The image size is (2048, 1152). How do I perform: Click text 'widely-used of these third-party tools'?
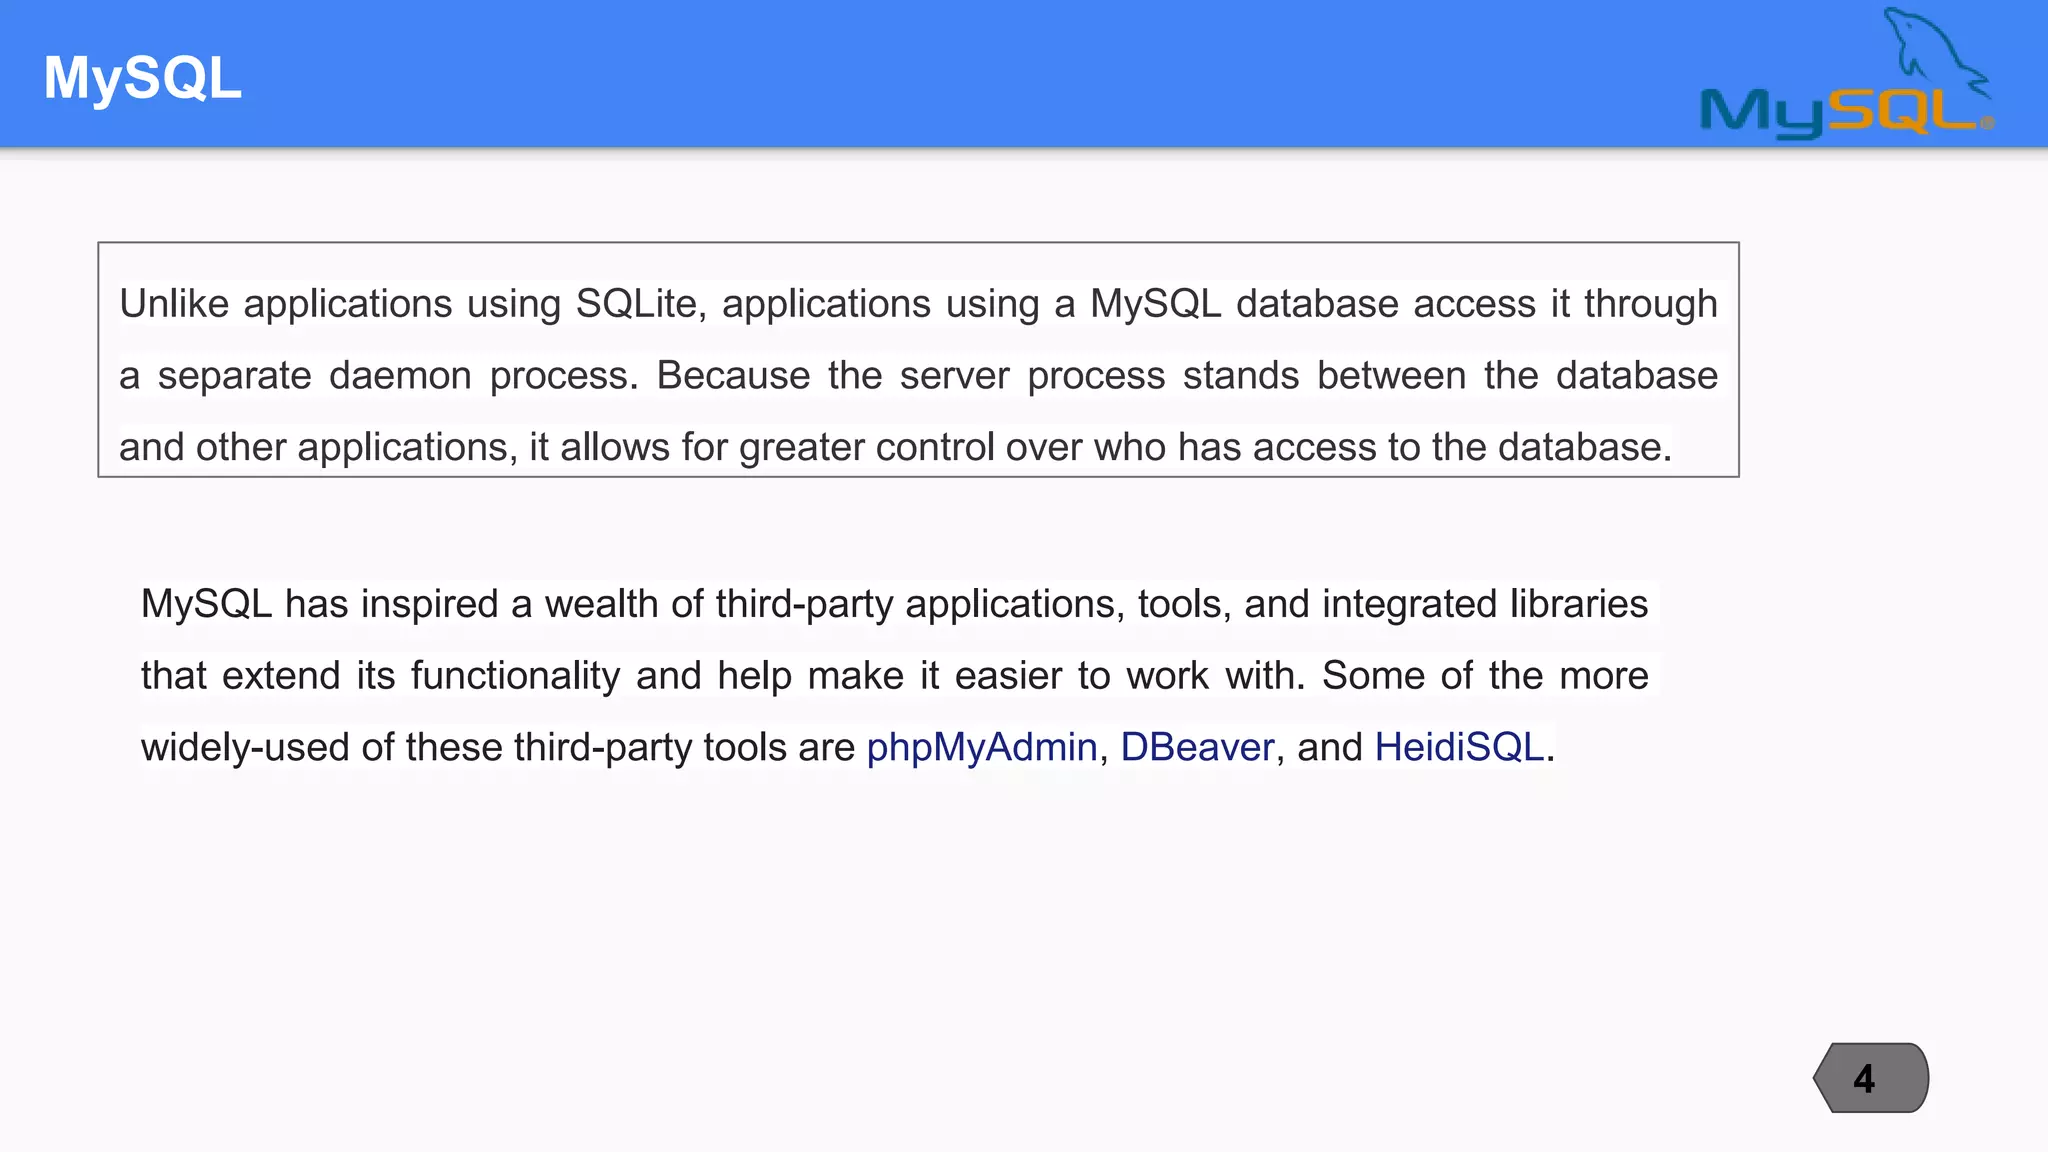point(464,747)
